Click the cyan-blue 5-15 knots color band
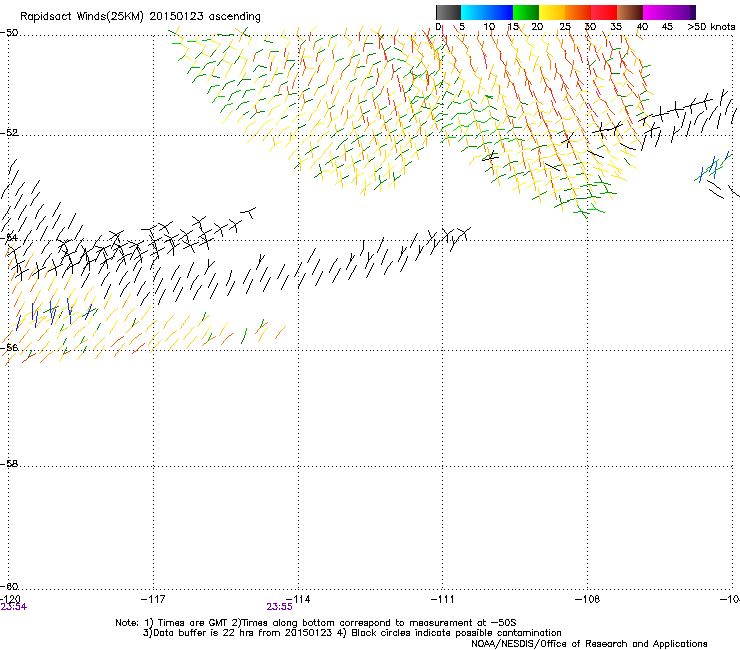 tap(487, 12)
